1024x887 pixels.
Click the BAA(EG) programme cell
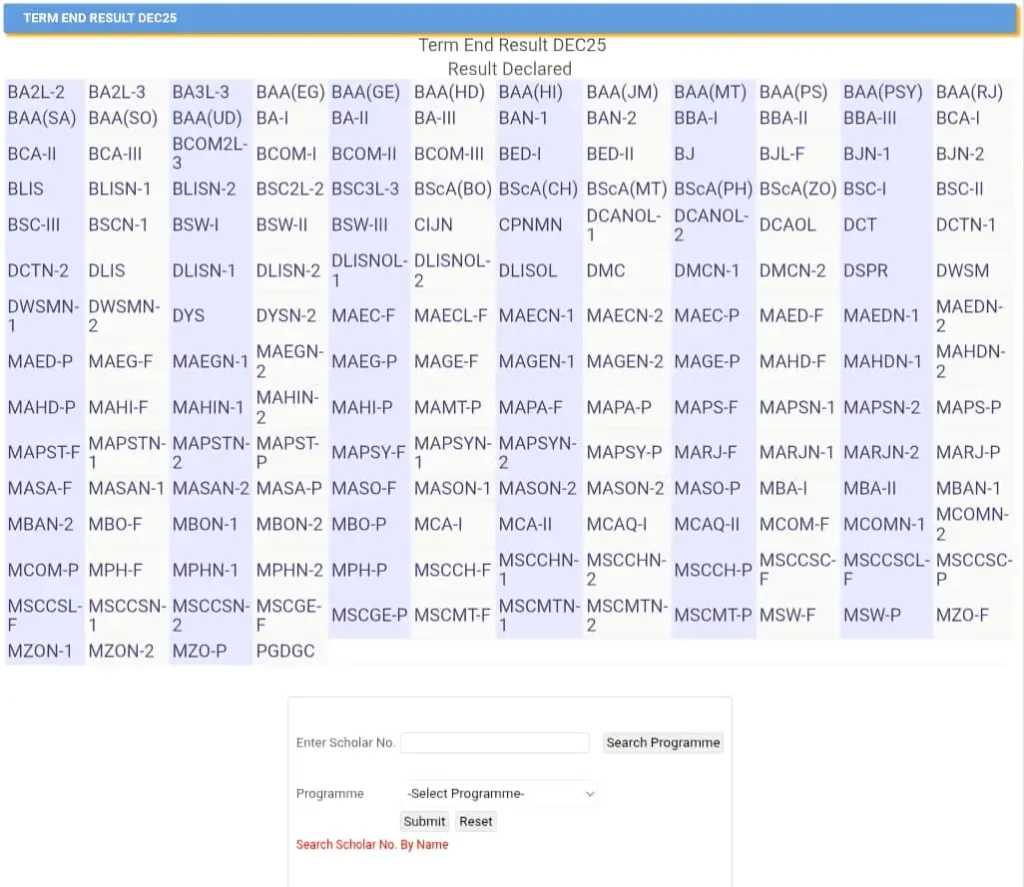pyautogui.click(x=290, y=92)
